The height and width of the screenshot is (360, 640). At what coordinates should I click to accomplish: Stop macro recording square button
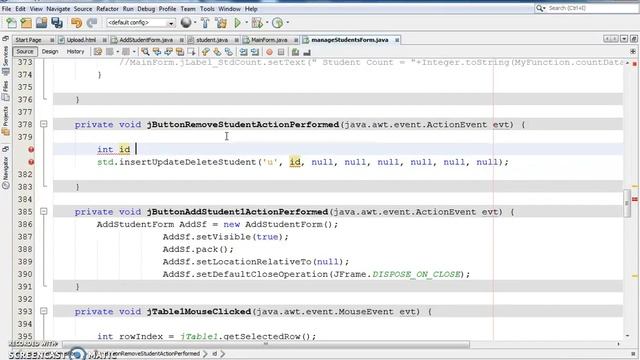click(281, 52)
